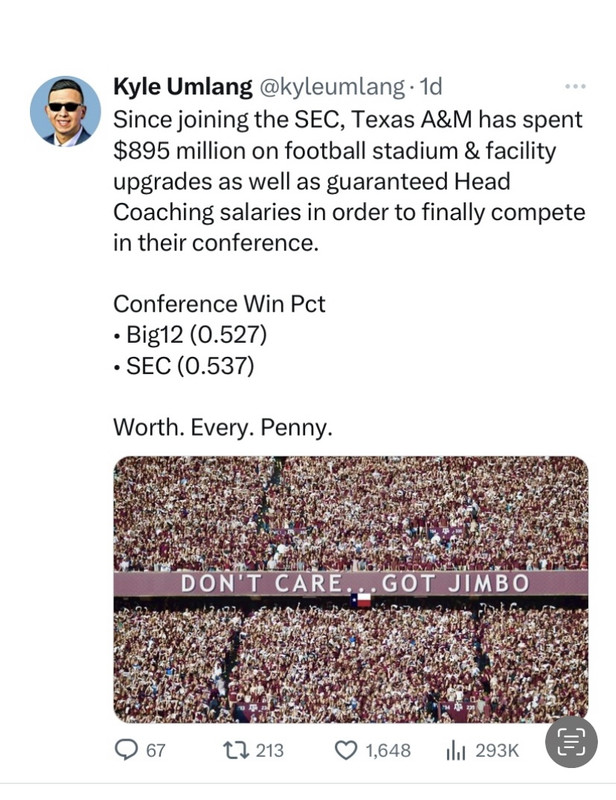Like the tweet with the heart icon

tap(345, 749)
